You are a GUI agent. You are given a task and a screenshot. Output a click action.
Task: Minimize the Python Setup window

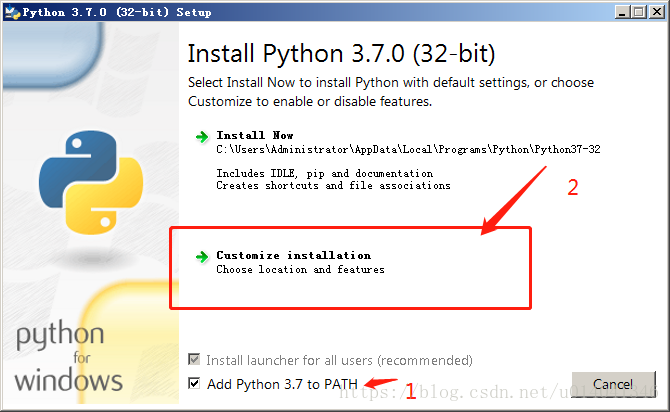tap(623, 12)
